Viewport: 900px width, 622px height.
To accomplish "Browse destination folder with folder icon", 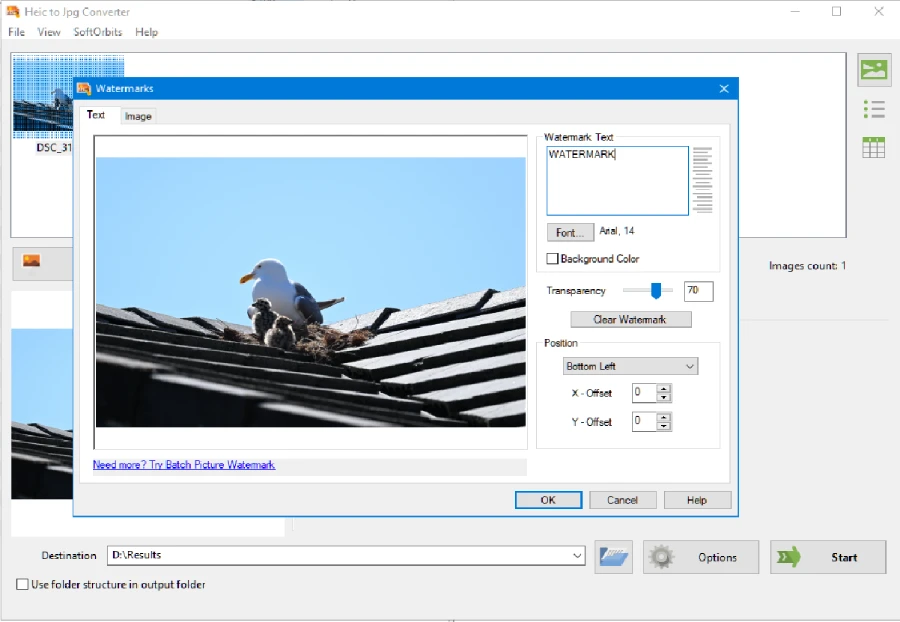I will [614, 557].
